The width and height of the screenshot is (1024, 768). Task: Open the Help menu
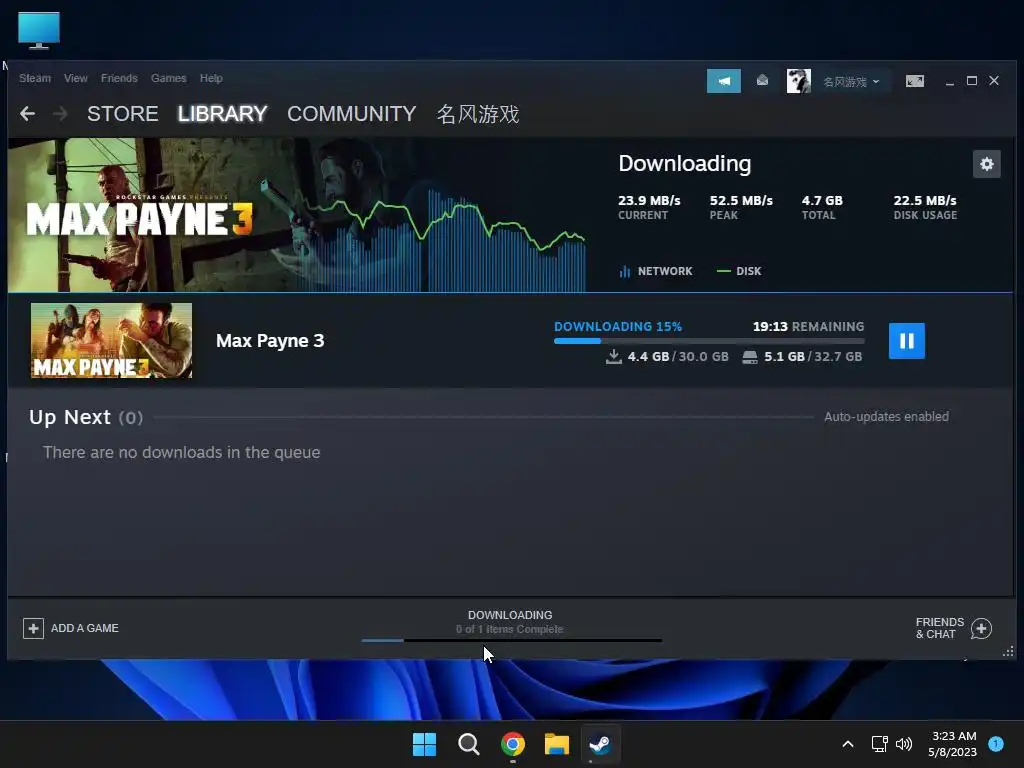(x=211, y=78)
